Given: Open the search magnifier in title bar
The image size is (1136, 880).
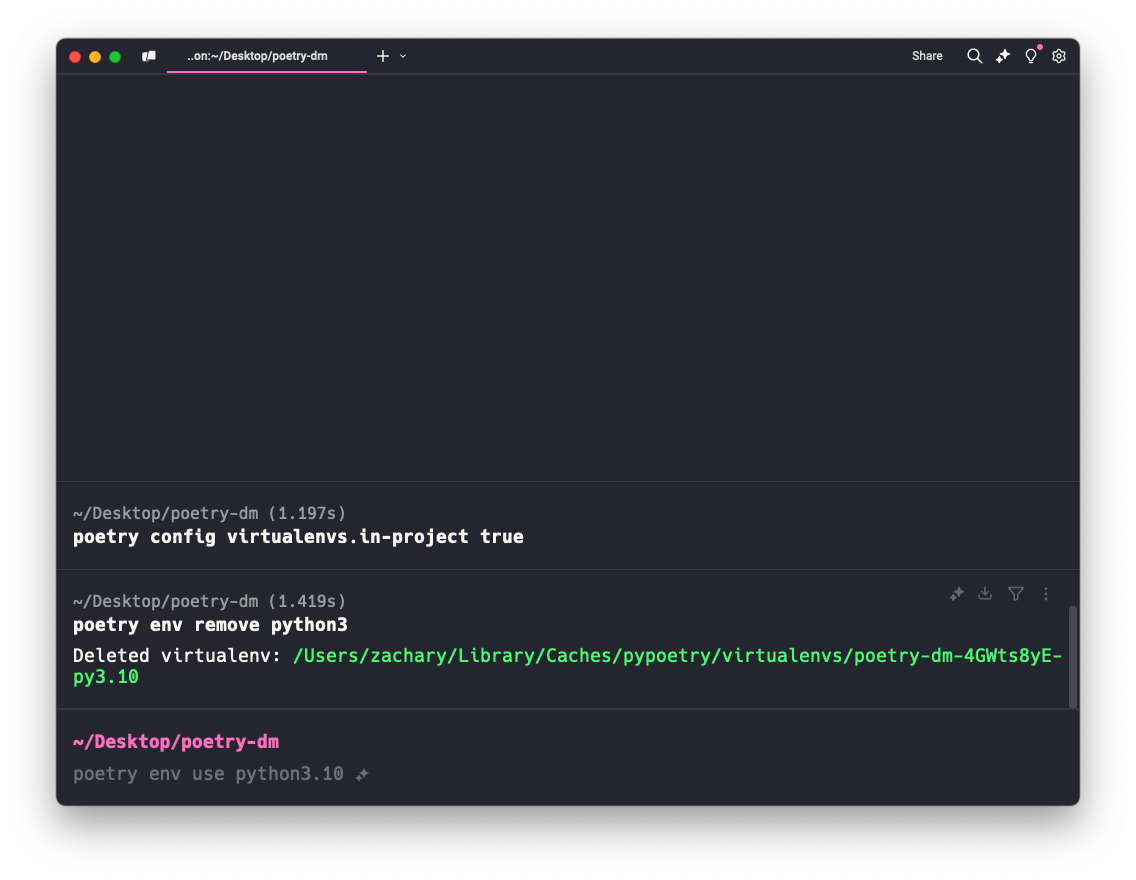Looking at the screenshot, I should click(x=974, y=56).
